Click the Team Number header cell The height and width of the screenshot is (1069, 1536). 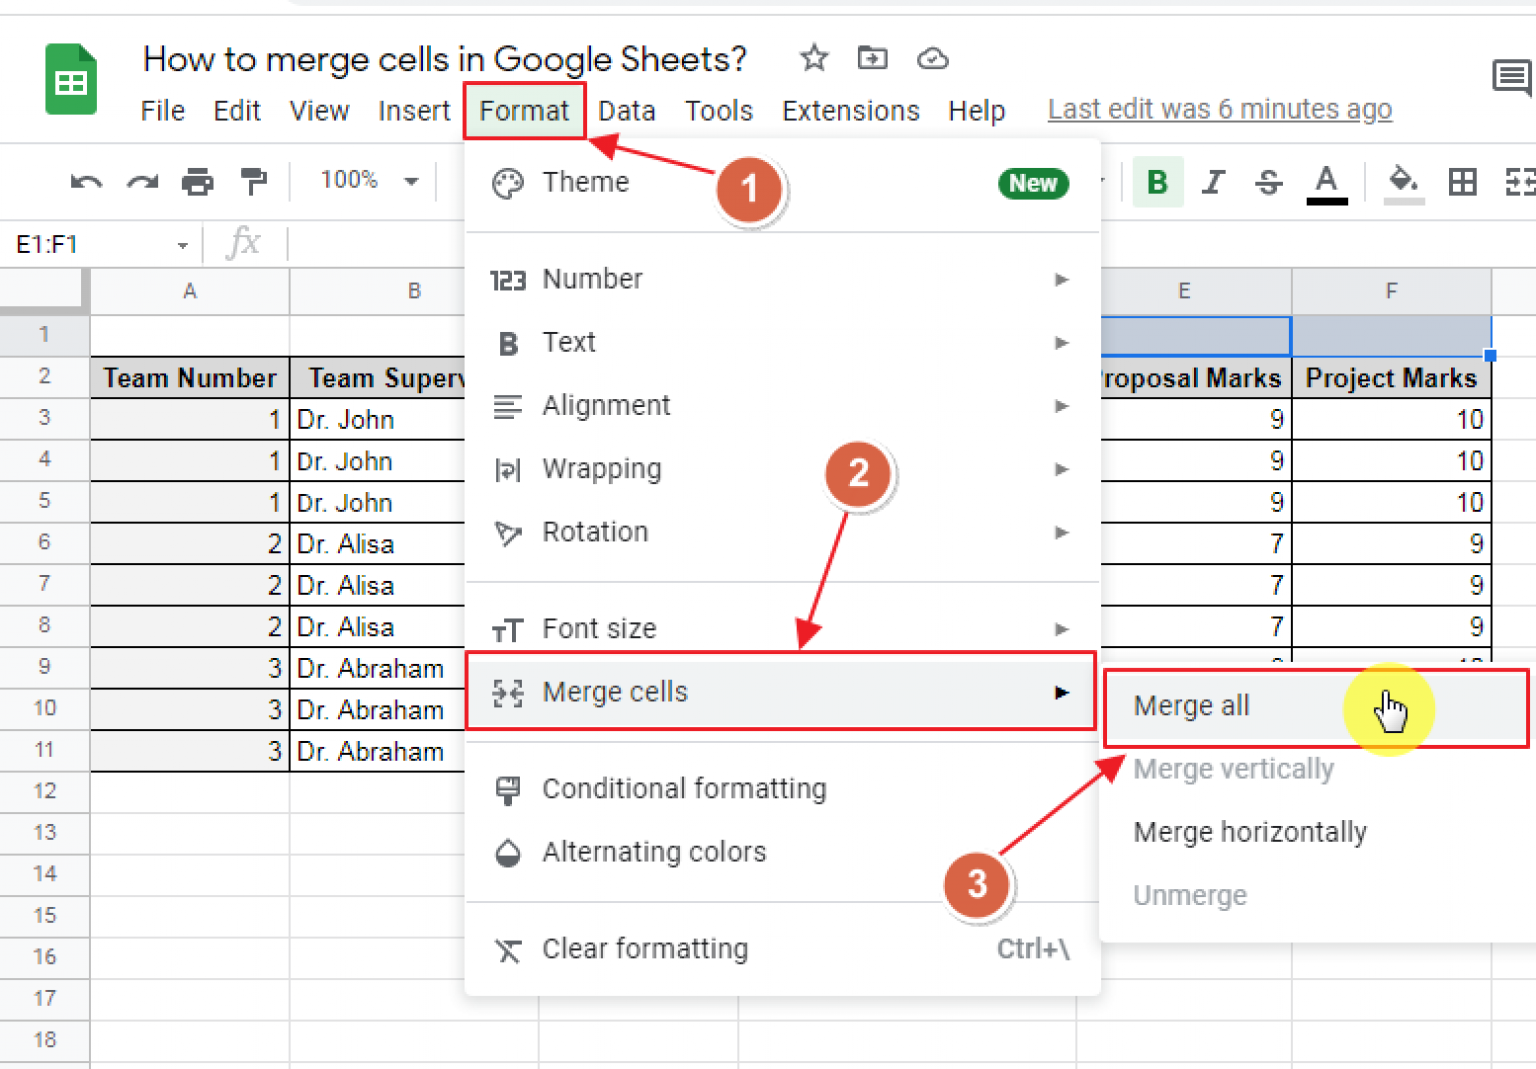190,378
